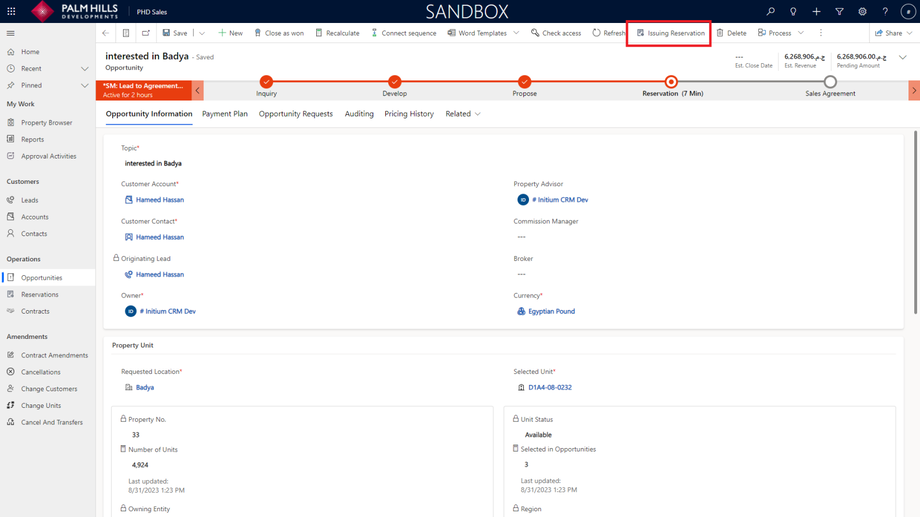Click the Share button
The width and height of the screenshot is (920, 517).
894,33
